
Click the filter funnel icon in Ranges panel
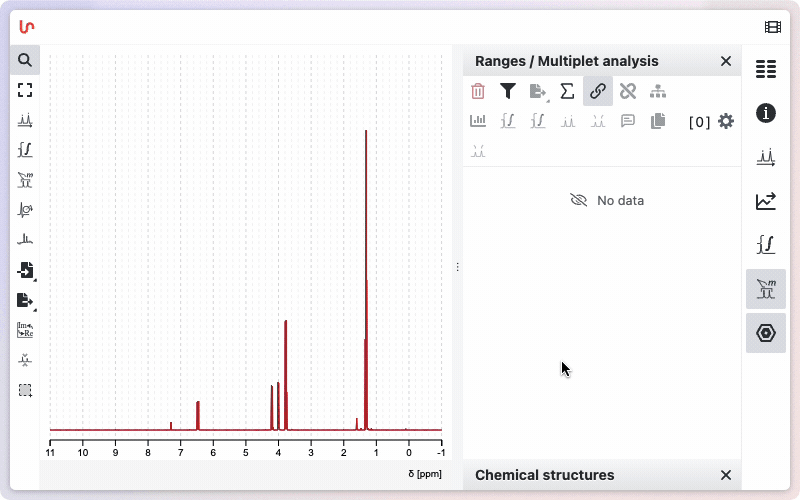[508, 91]
